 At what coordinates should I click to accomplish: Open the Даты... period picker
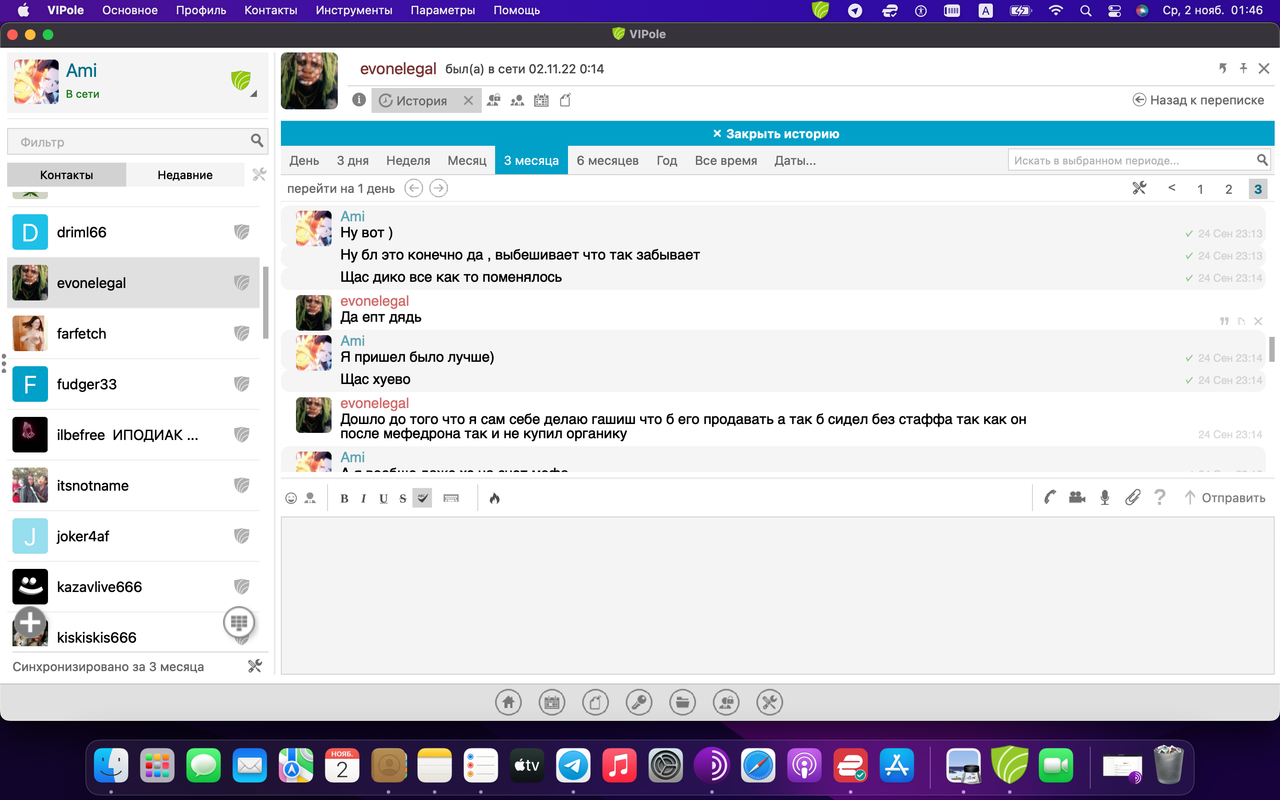click(795, 160)
